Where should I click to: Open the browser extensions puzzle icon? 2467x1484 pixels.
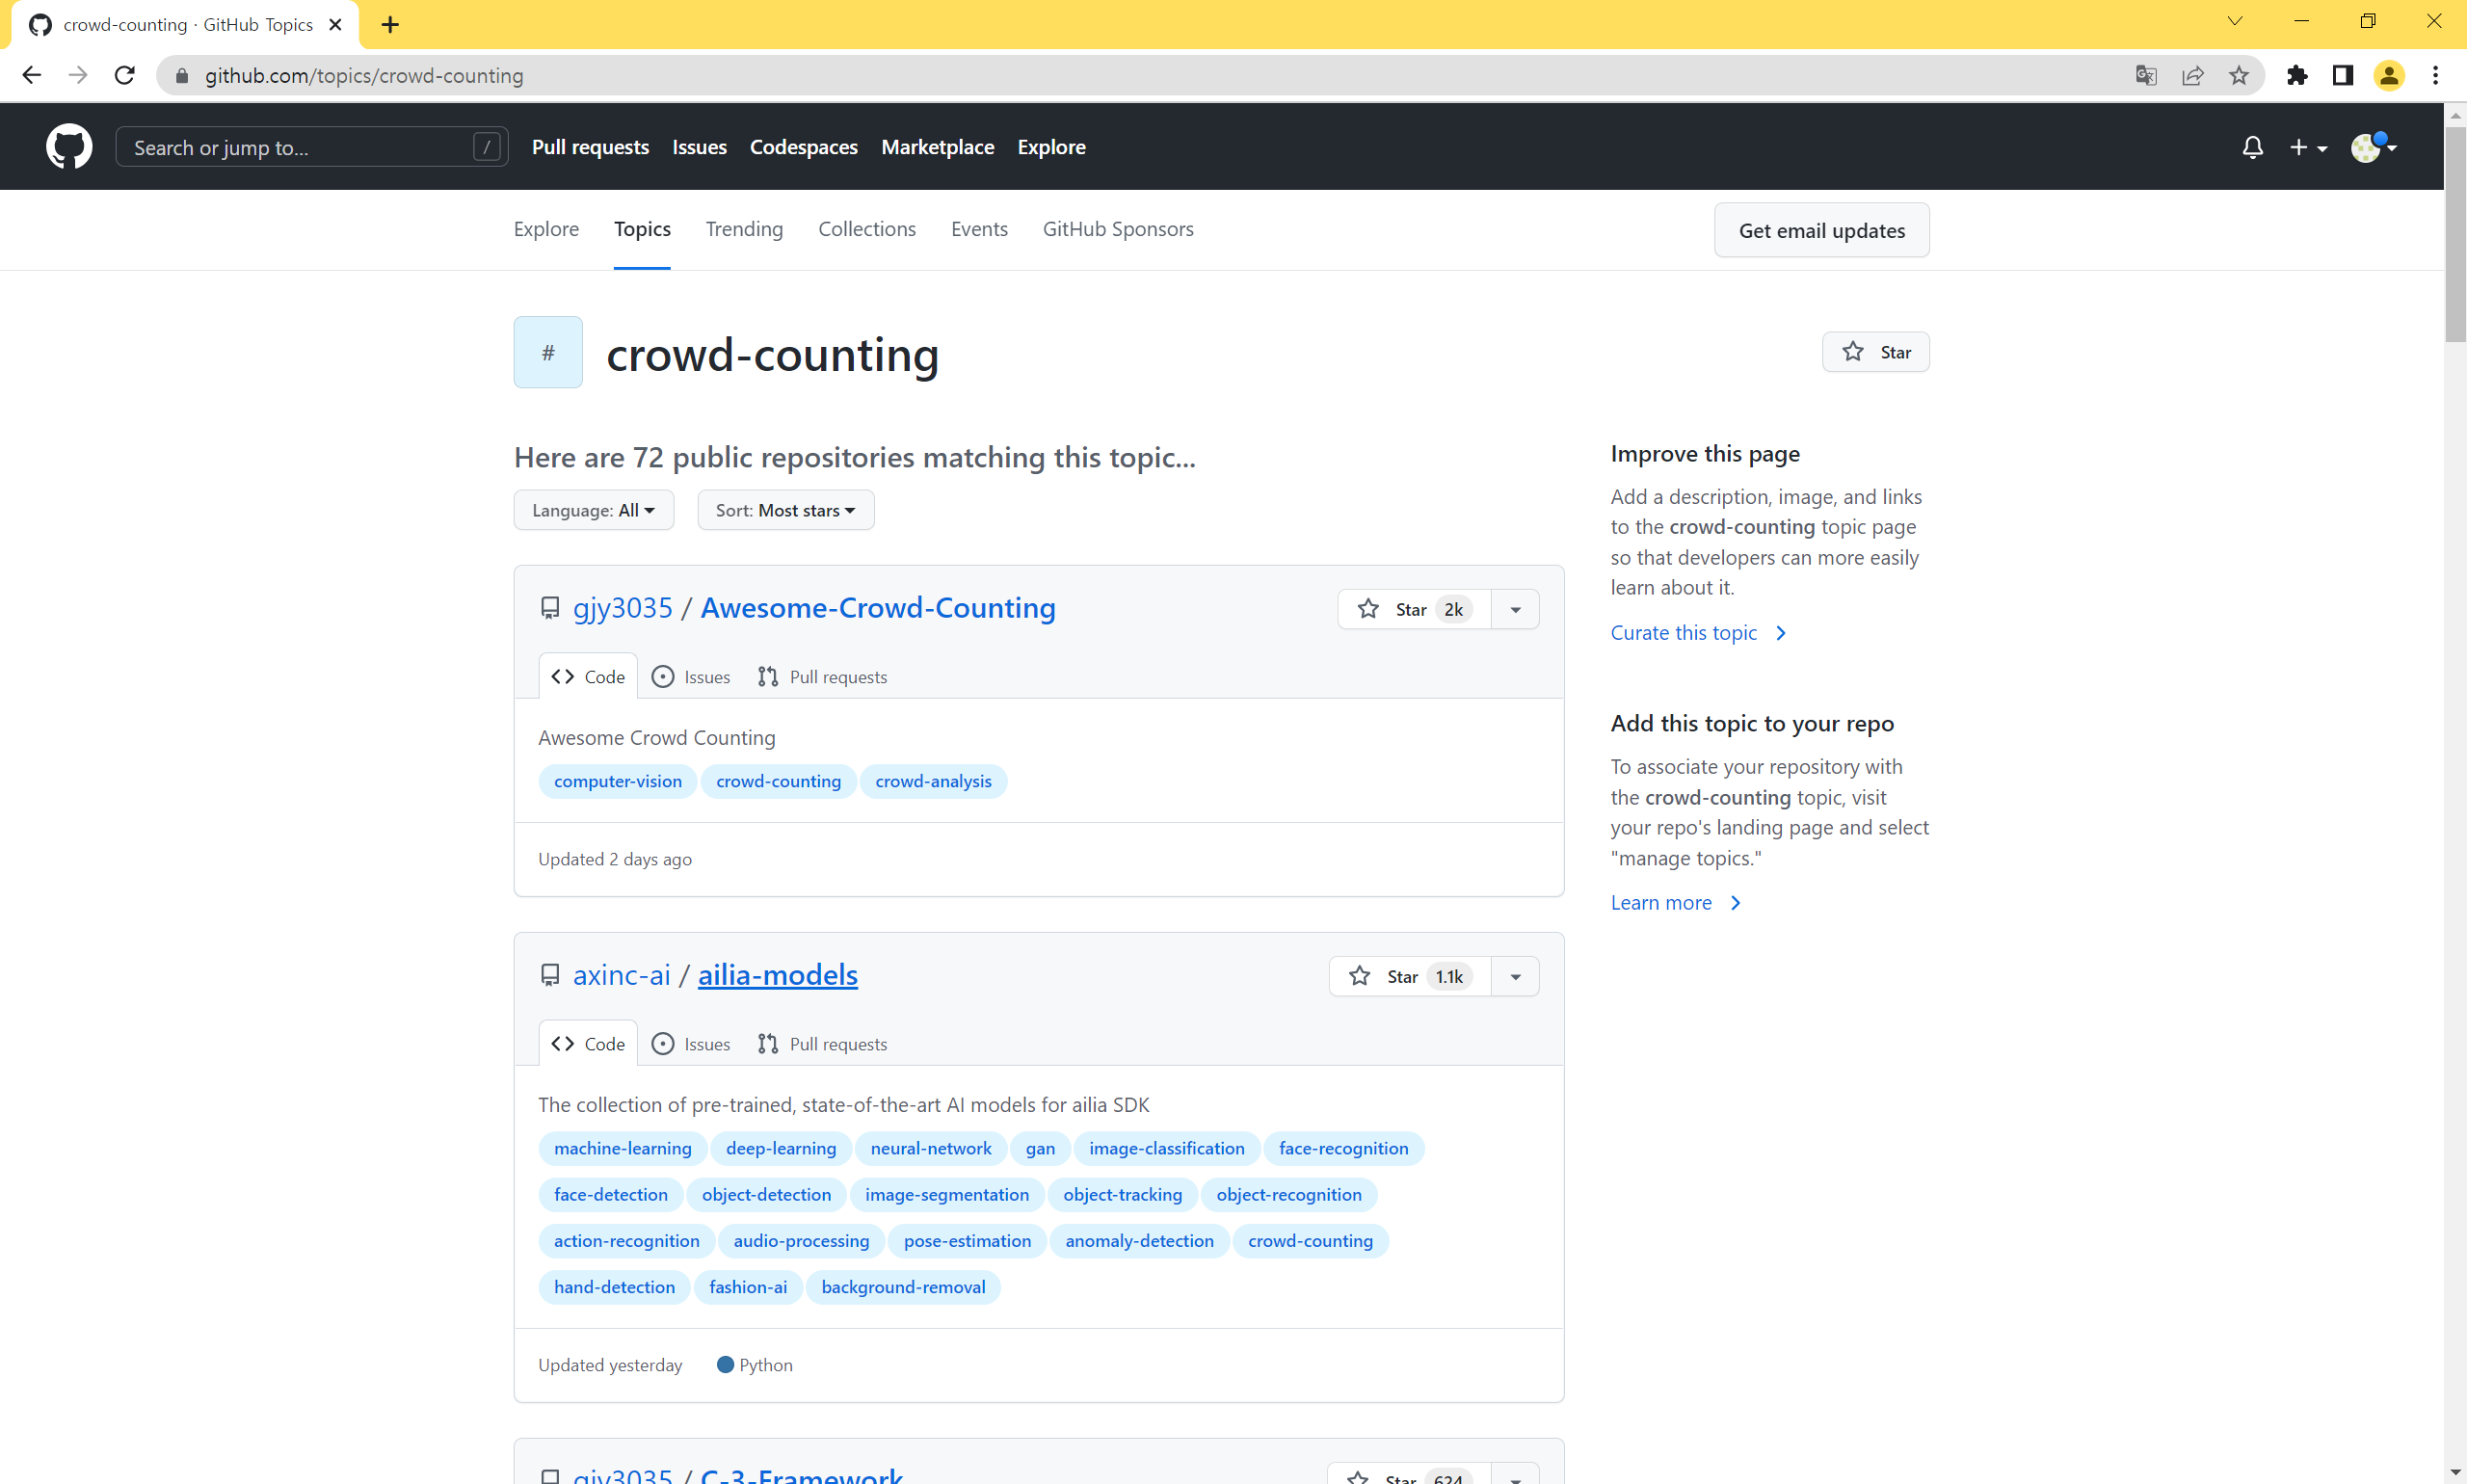(2297, 75)
